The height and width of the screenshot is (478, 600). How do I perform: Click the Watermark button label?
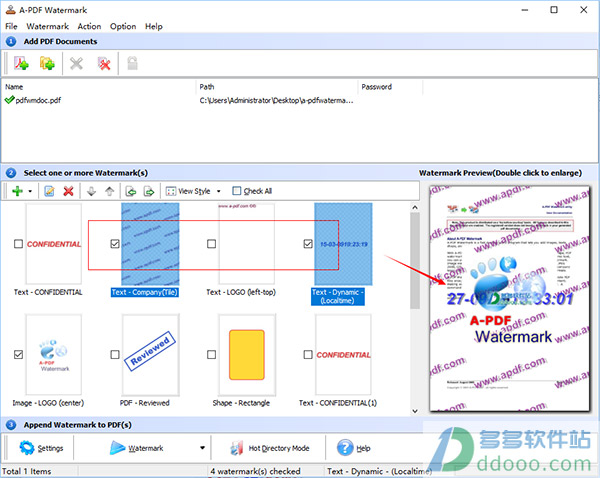146,448
